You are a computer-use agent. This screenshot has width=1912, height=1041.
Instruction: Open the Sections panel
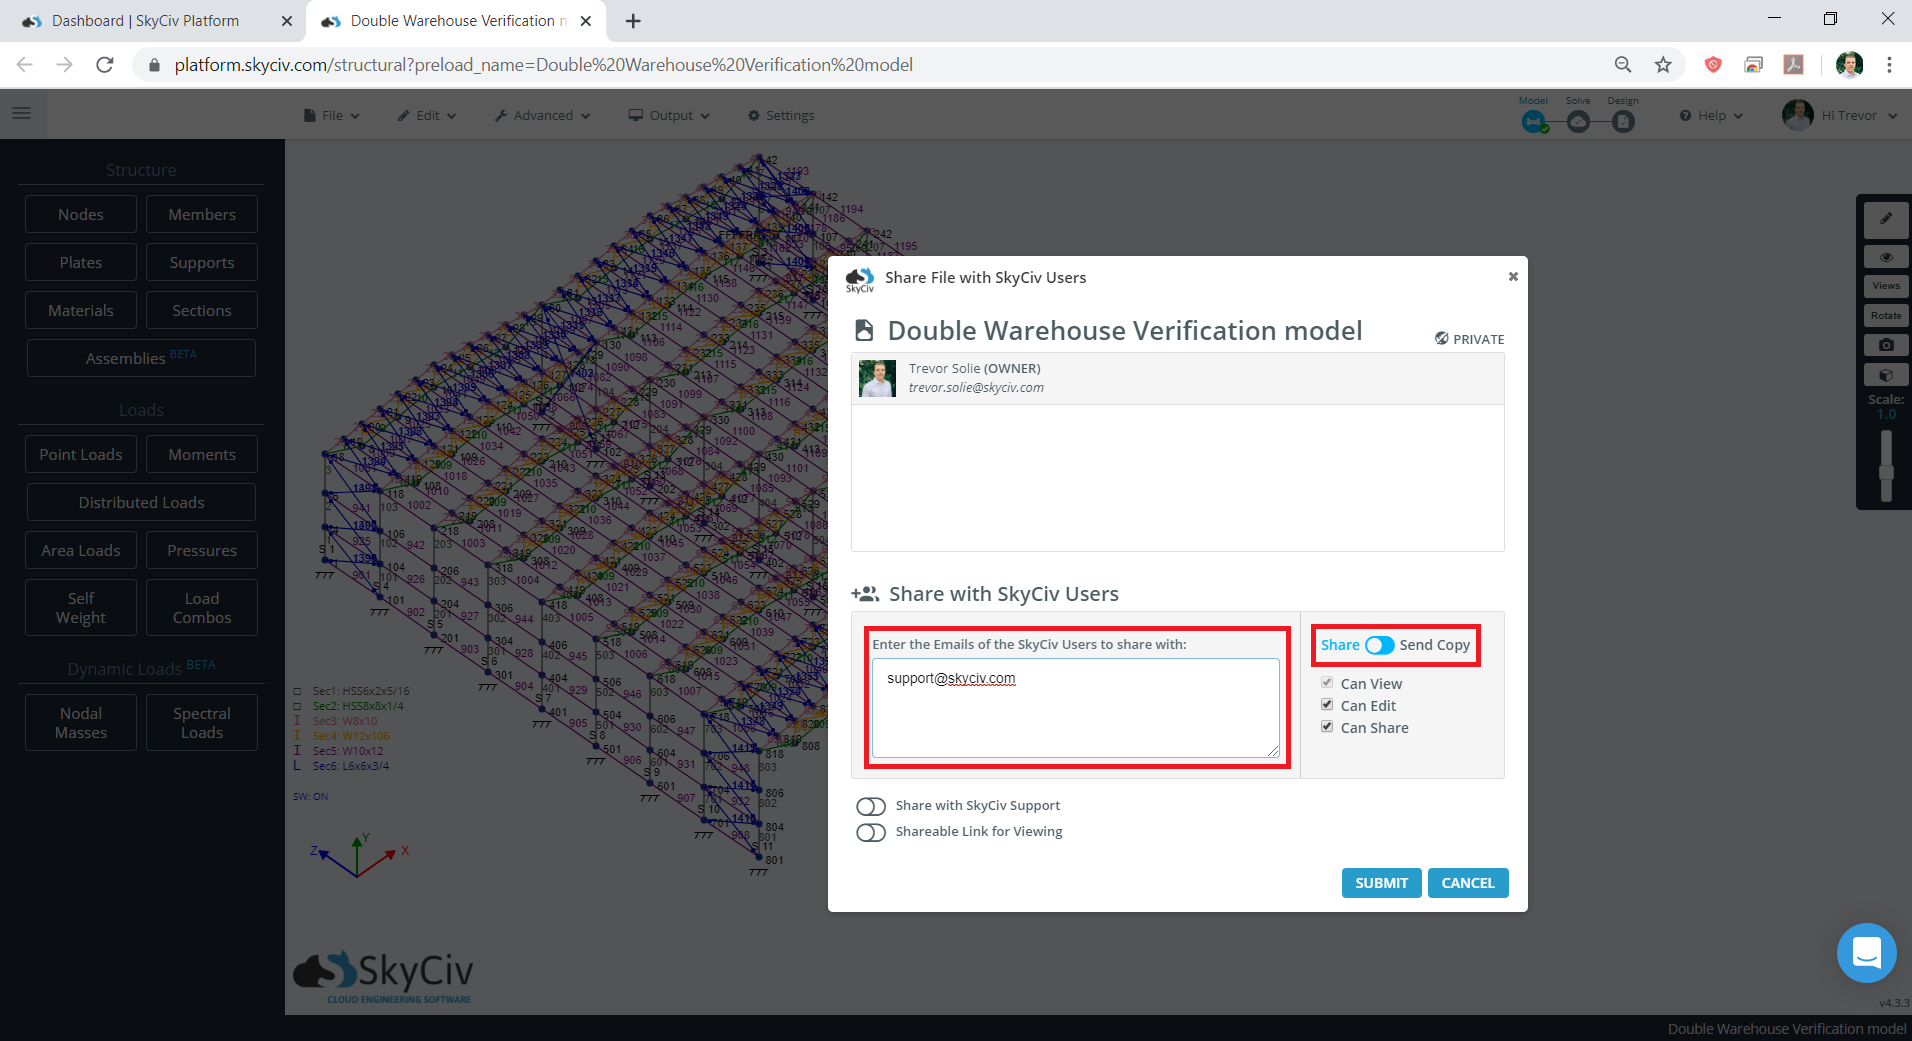pos(202,310)
